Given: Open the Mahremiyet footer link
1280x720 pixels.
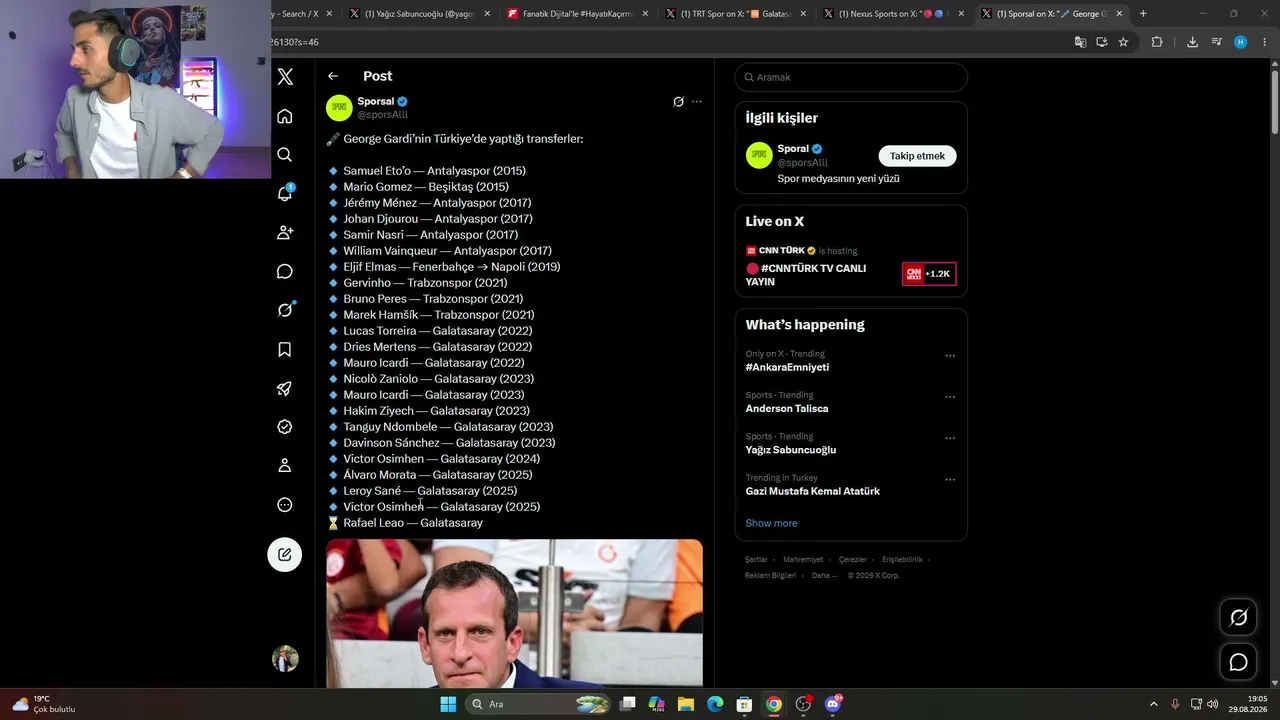Looking at the screenshot, I should coord(803,560).
